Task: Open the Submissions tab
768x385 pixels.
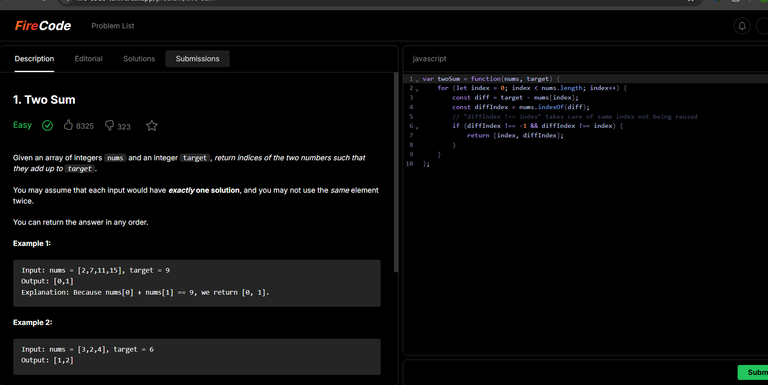Action: pyautogui.click(x=197, y=59)
